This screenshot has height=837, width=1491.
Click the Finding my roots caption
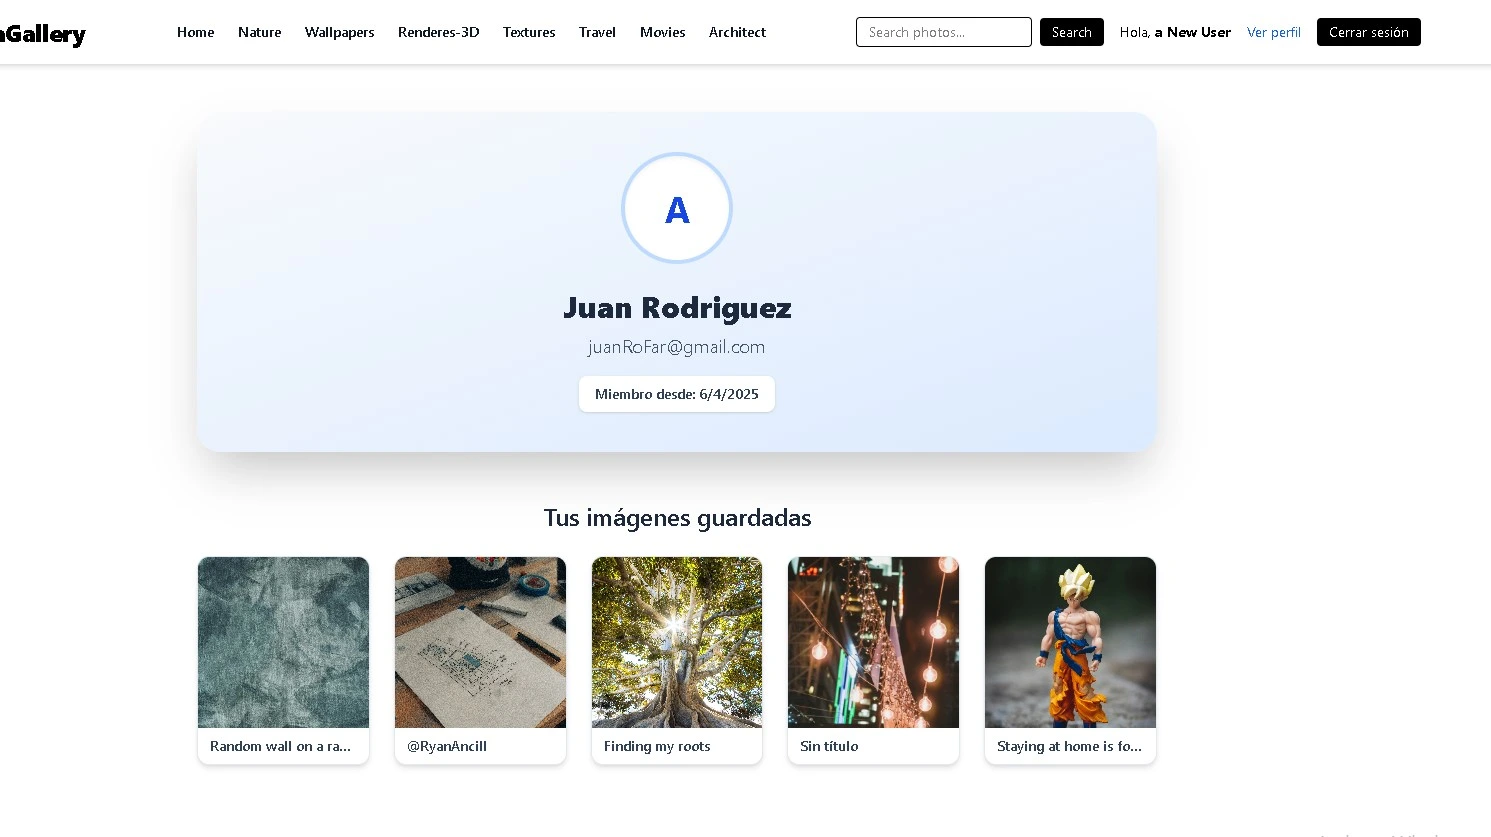(657, 746)
